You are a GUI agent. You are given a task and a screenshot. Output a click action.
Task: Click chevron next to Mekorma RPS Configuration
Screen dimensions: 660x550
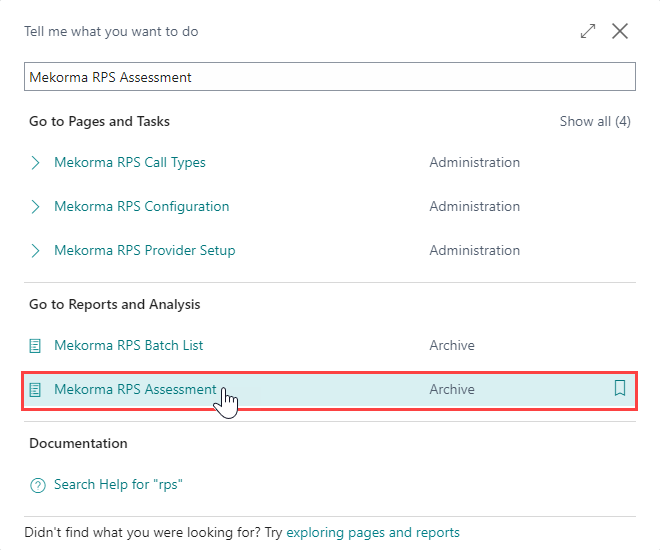[35, 207]
